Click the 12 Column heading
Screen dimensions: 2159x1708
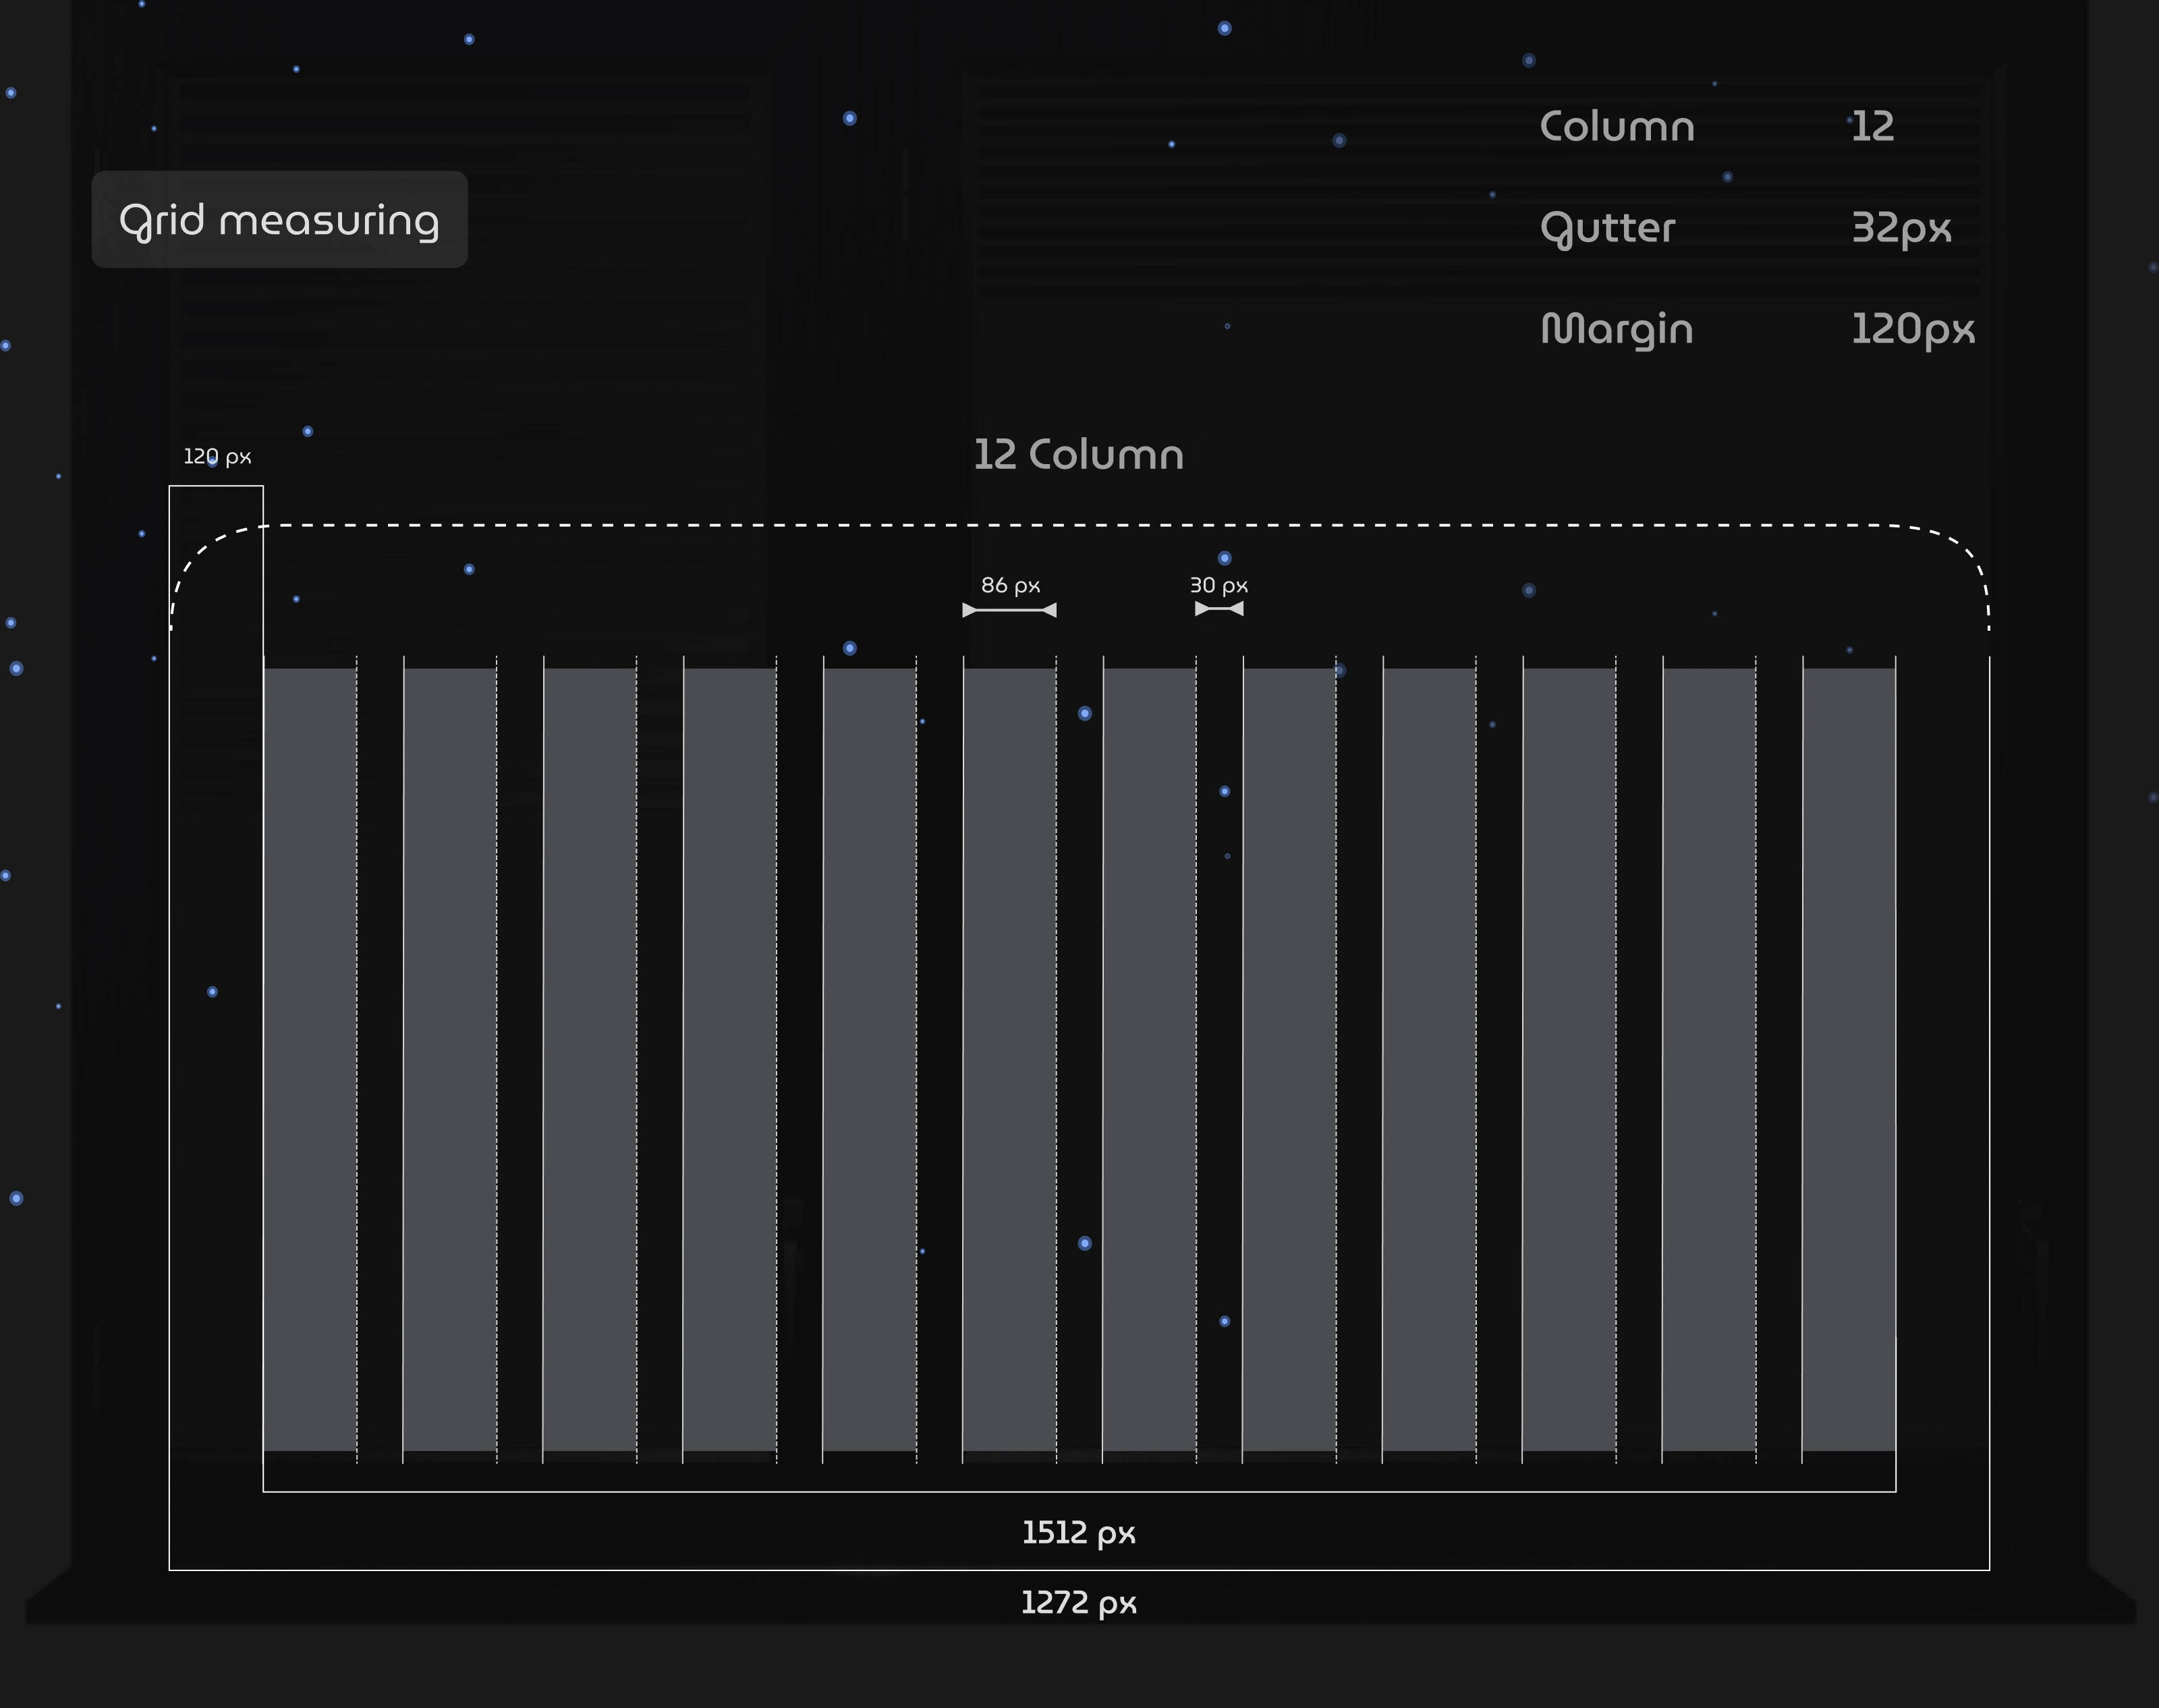[x=1078, y=455]
